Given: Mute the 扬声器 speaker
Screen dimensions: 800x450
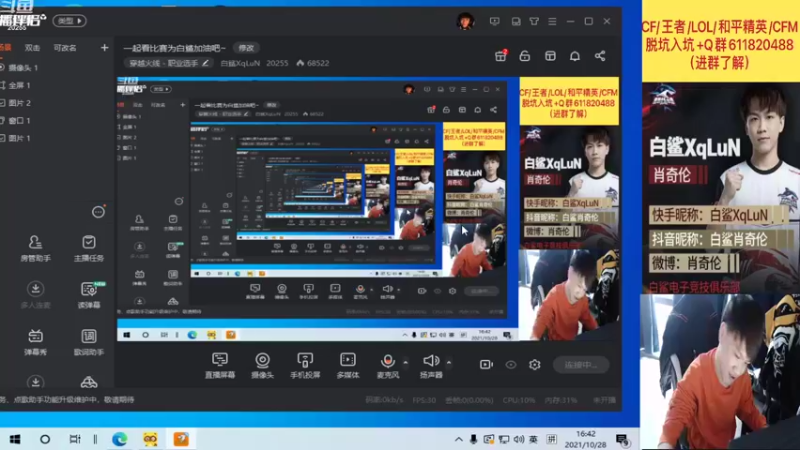Looking at the screenshot, I should click(x=431, y=365).
